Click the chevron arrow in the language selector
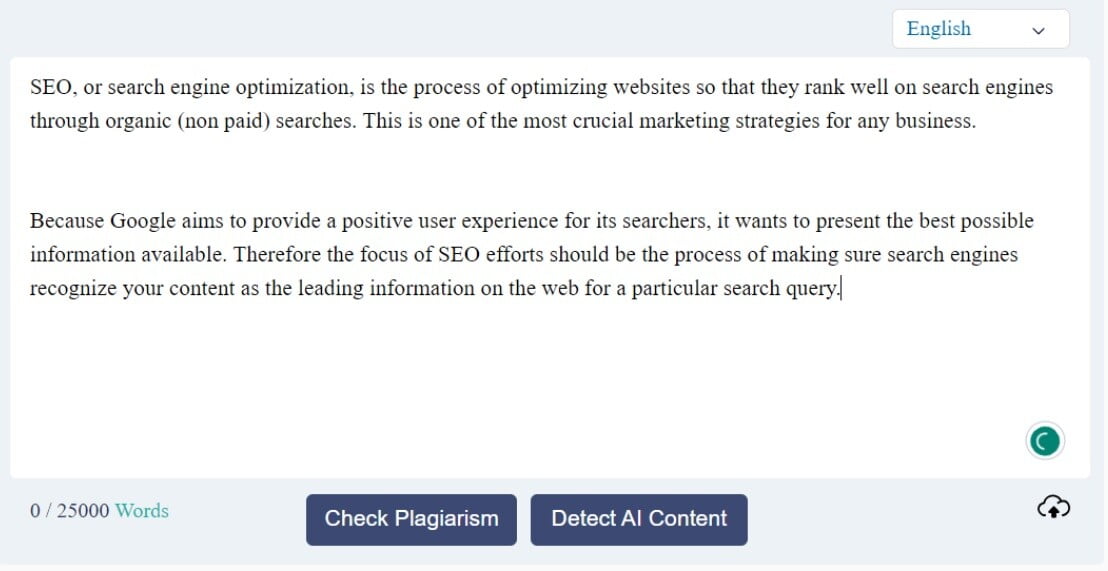Image resolution: width=1108 pixels, height=571 pixels. tap(1038, 30)
